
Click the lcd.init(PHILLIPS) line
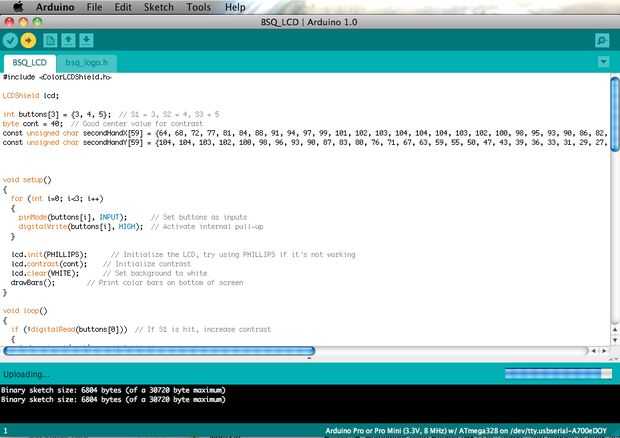coord(183,255)
